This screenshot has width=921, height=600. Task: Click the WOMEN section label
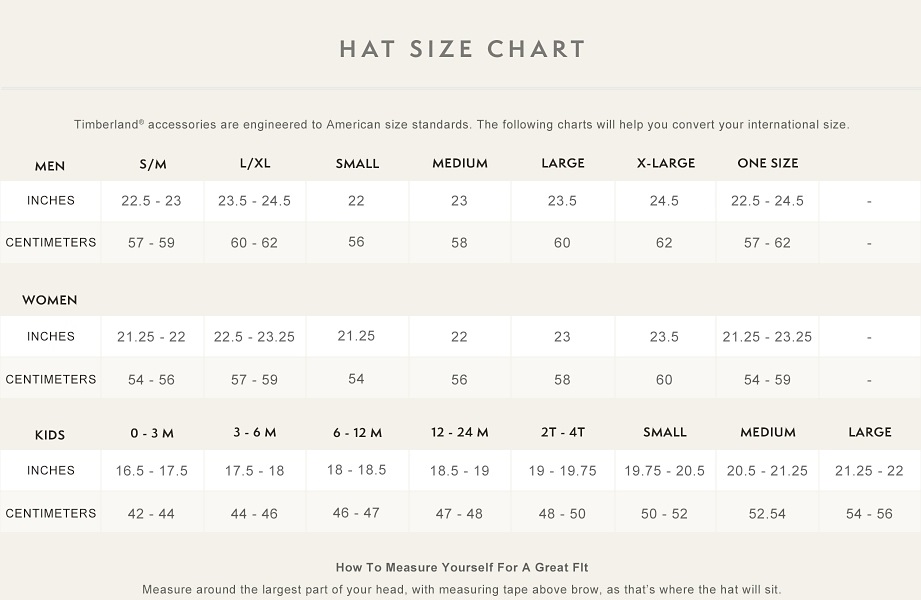(x=50, y=300)
